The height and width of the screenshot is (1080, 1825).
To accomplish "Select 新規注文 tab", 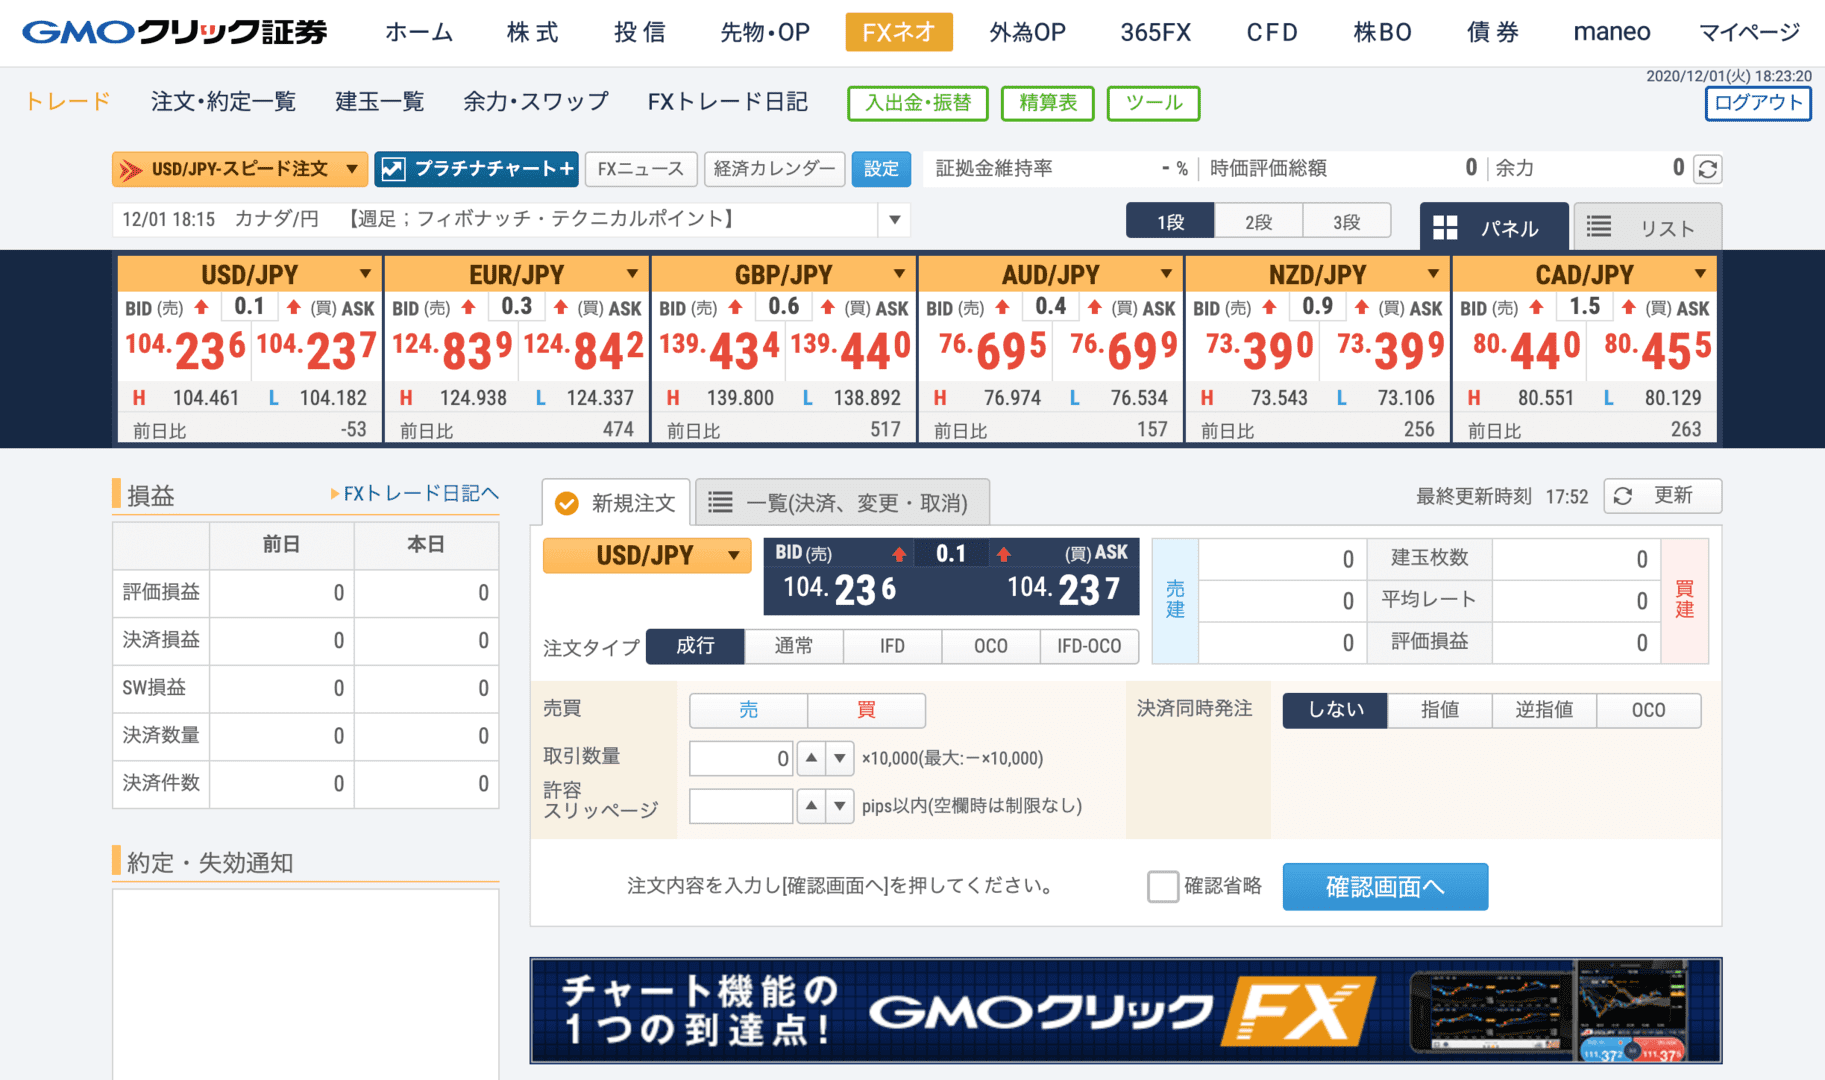I will pyautogui.click(x=616, y=502).
